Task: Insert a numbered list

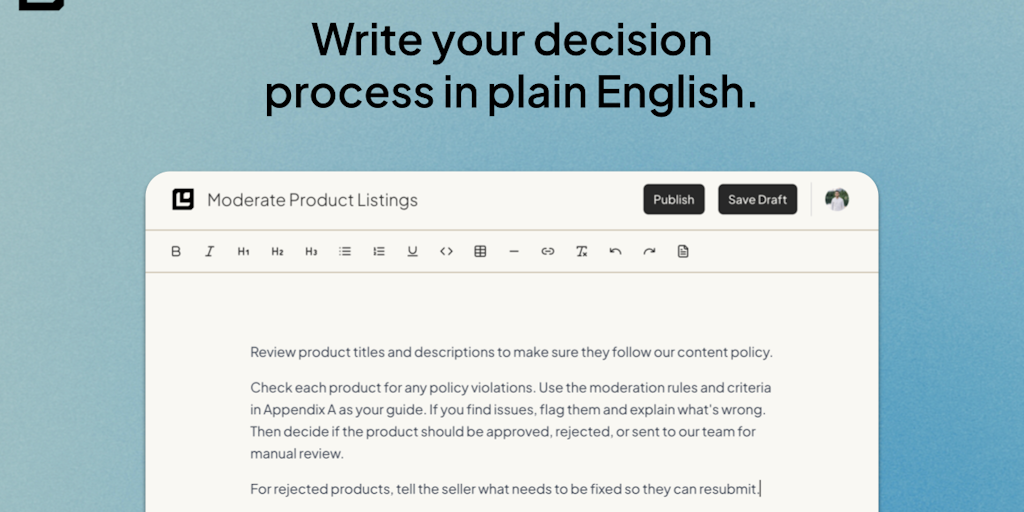Action: click(x=379, y=251)
